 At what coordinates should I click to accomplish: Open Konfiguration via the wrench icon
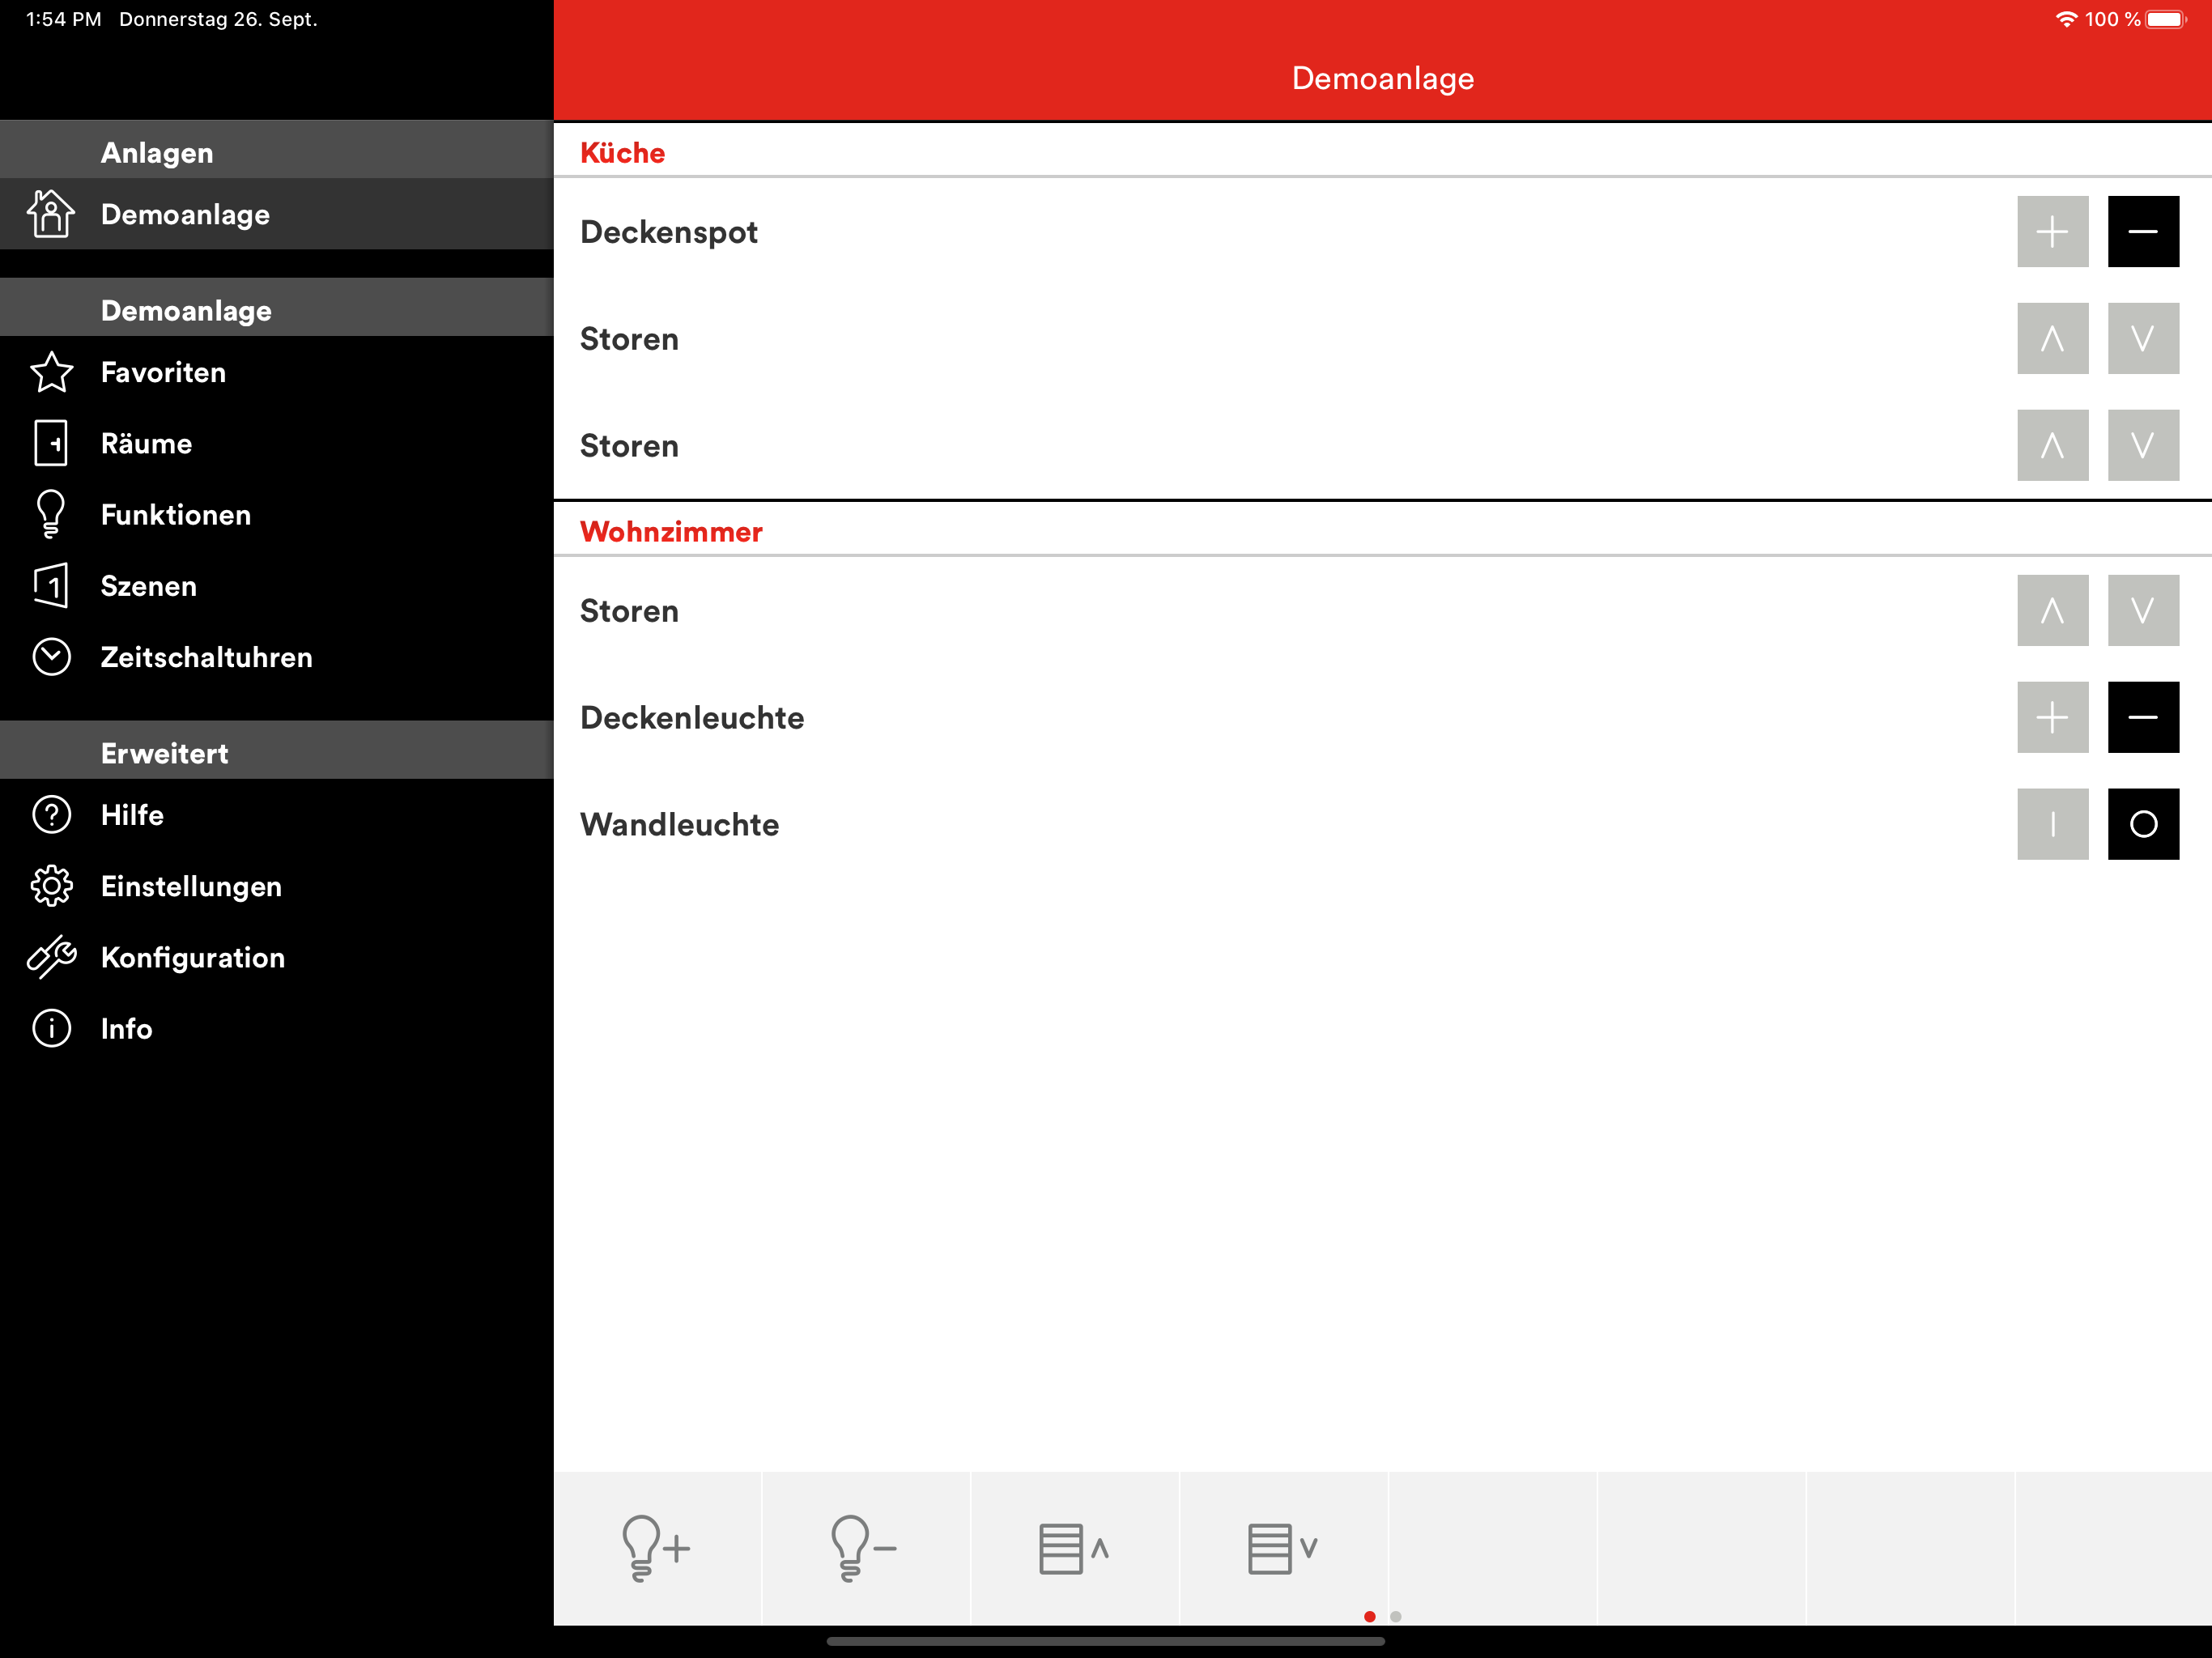click(51, 957)
